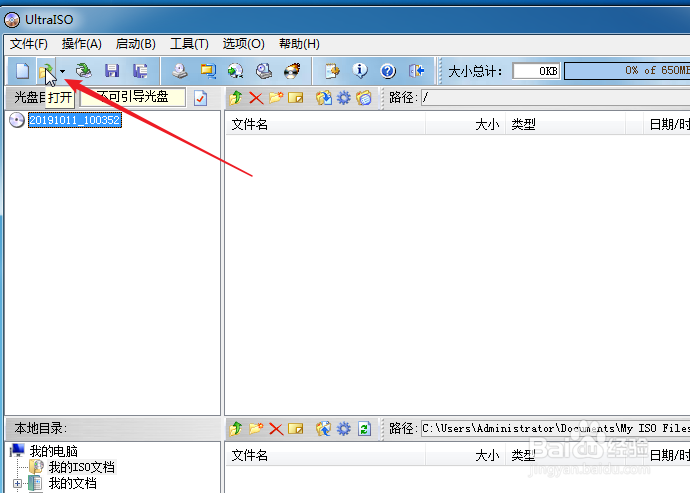690x493 pixels.
Task: Open the 选项(O) menu
Action: click(243, 44)
